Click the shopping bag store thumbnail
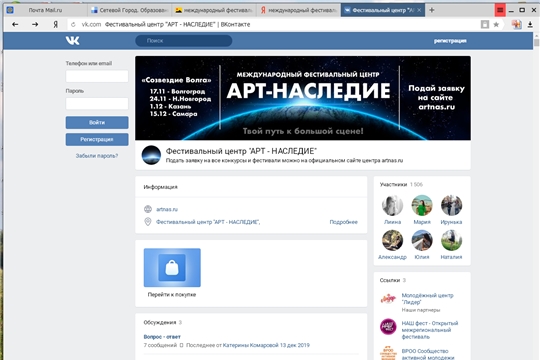Viewport: 540px width, 360px height. pos(172,268)
